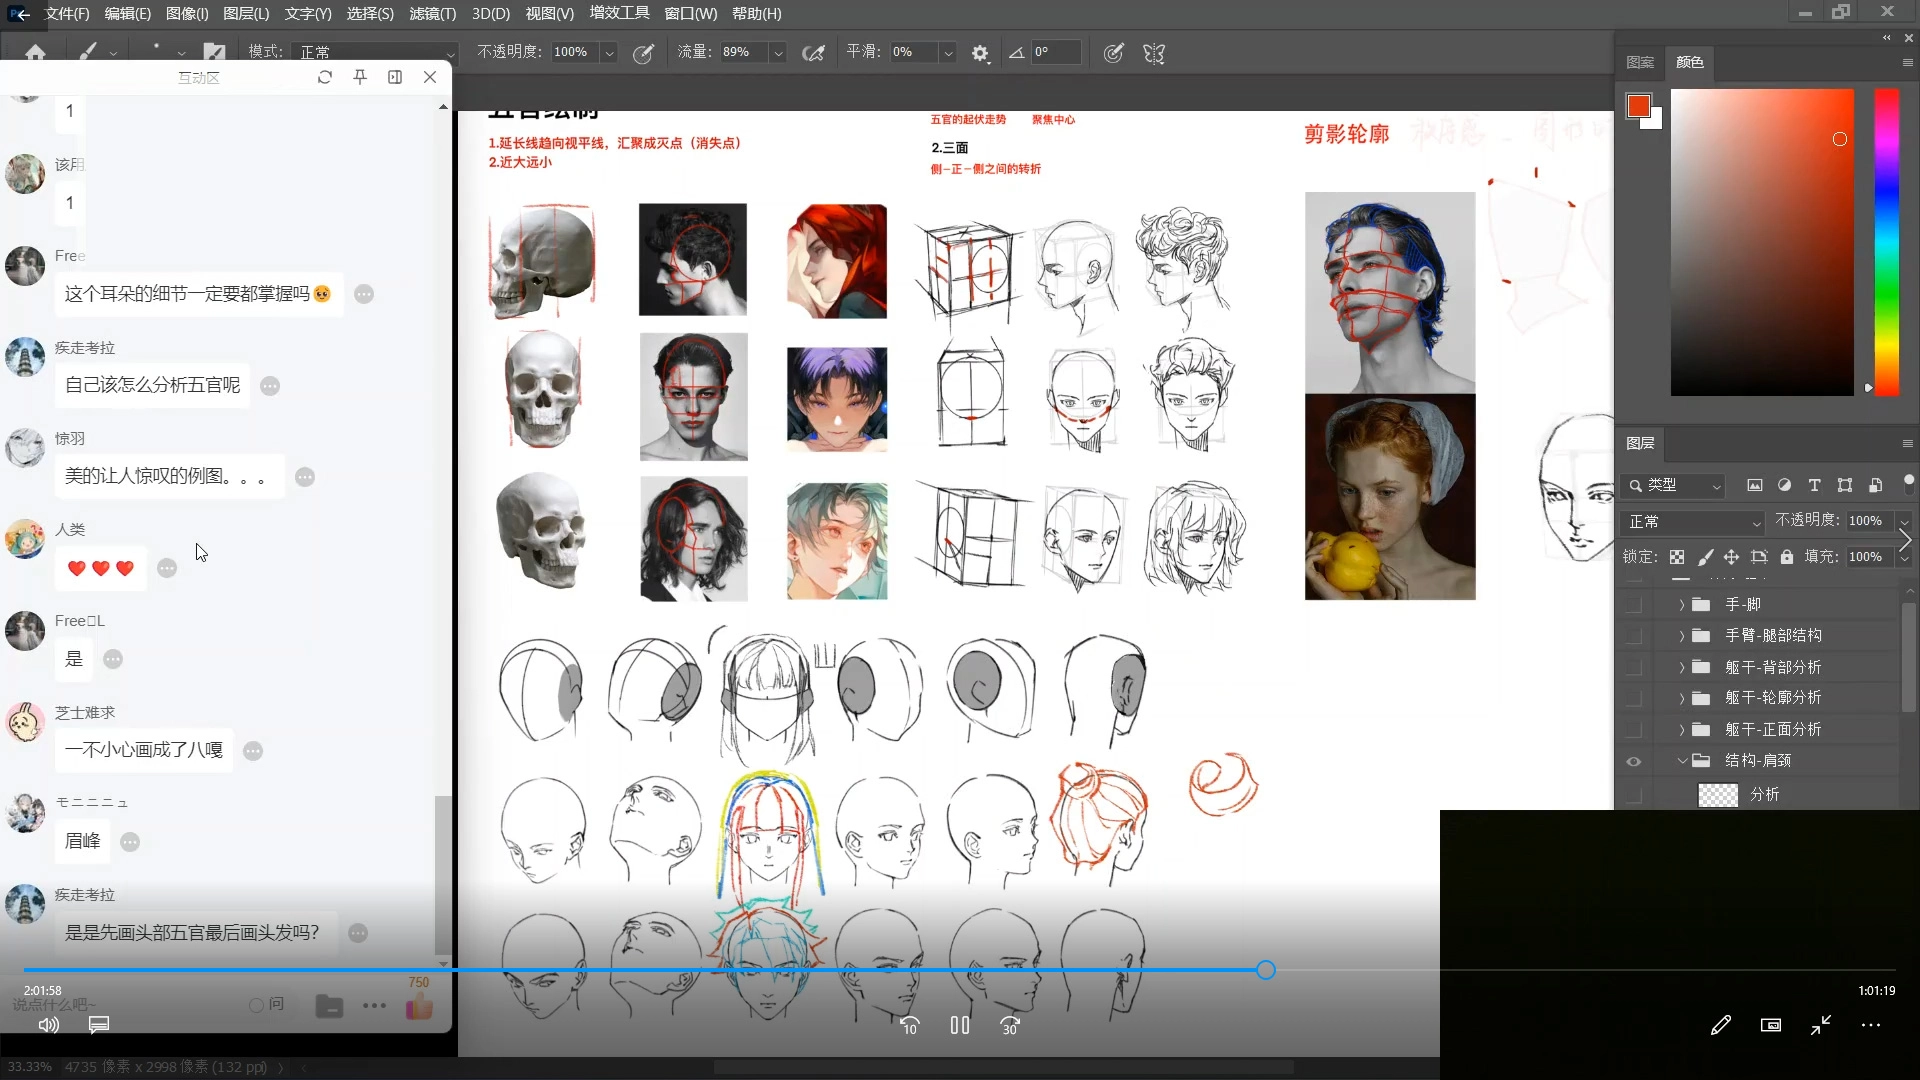Viewport: 1920px width, 1080px height.
Task: Show the 手-脚 layer group
Action: (1633, 605)
